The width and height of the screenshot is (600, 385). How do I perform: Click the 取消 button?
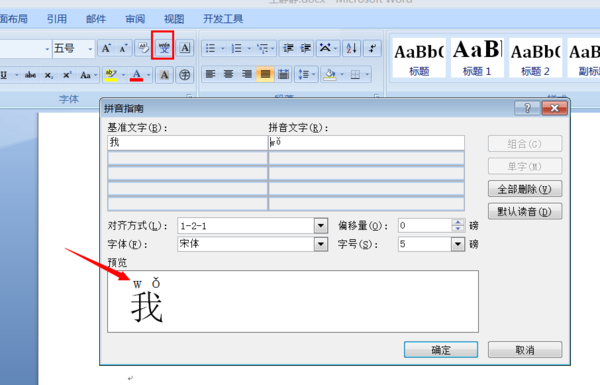525,350
